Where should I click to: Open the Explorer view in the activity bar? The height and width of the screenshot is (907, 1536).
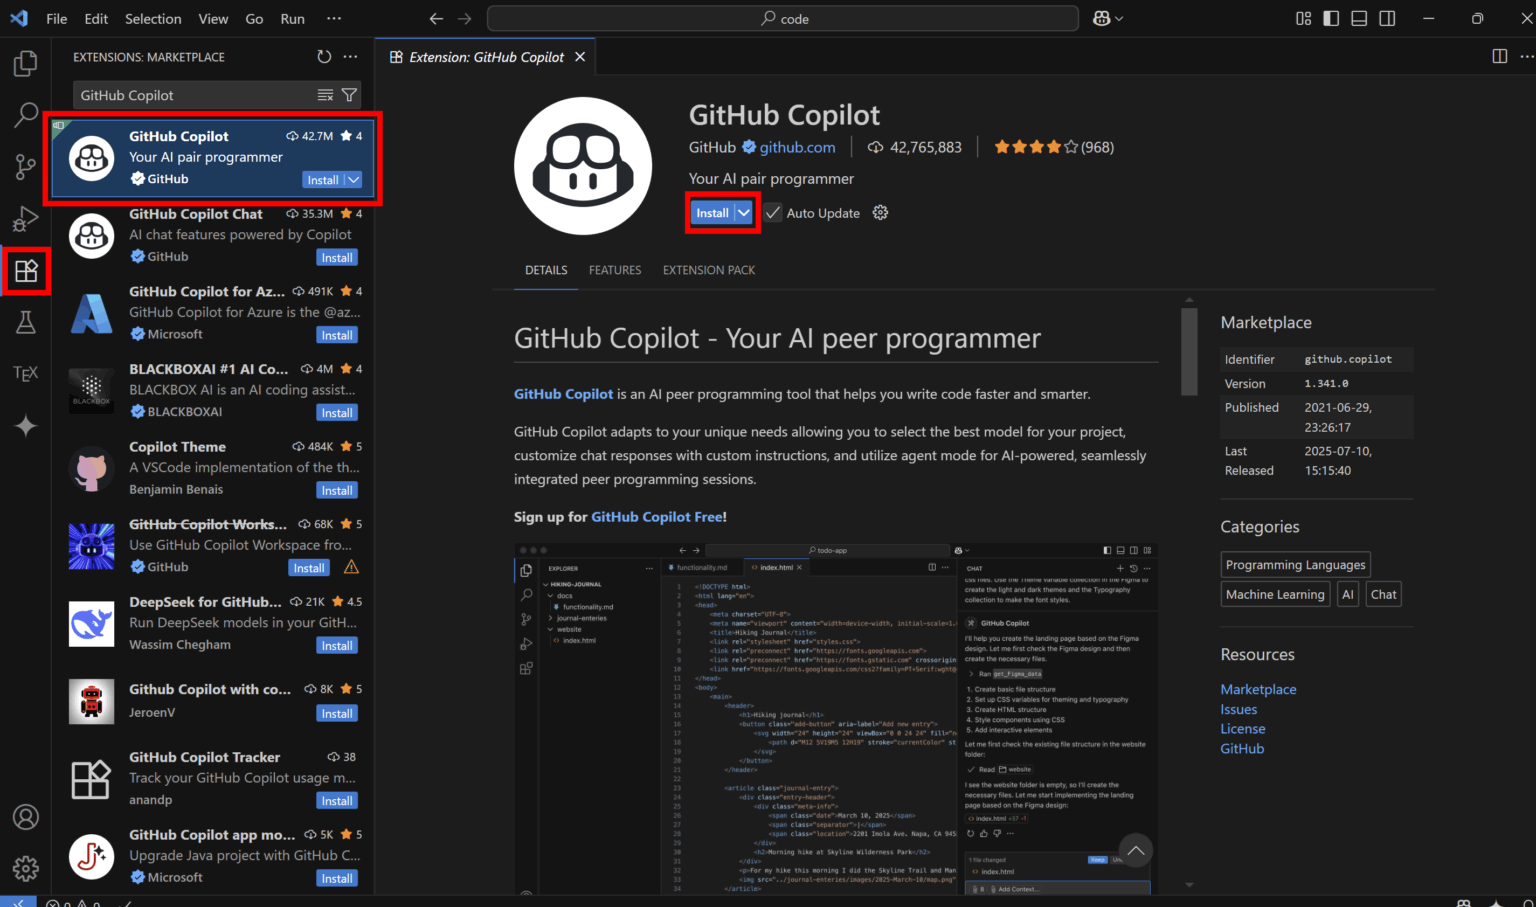tap(25, 63)
